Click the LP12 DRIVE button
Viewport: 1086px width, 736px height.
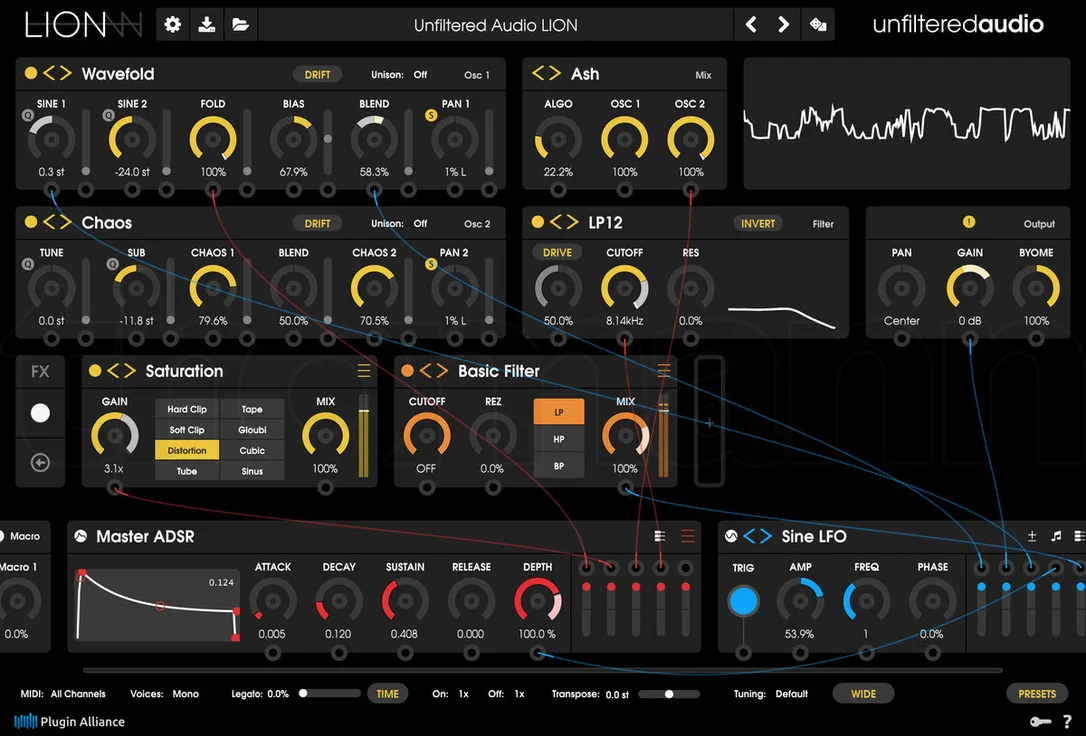tap(557, 252)
